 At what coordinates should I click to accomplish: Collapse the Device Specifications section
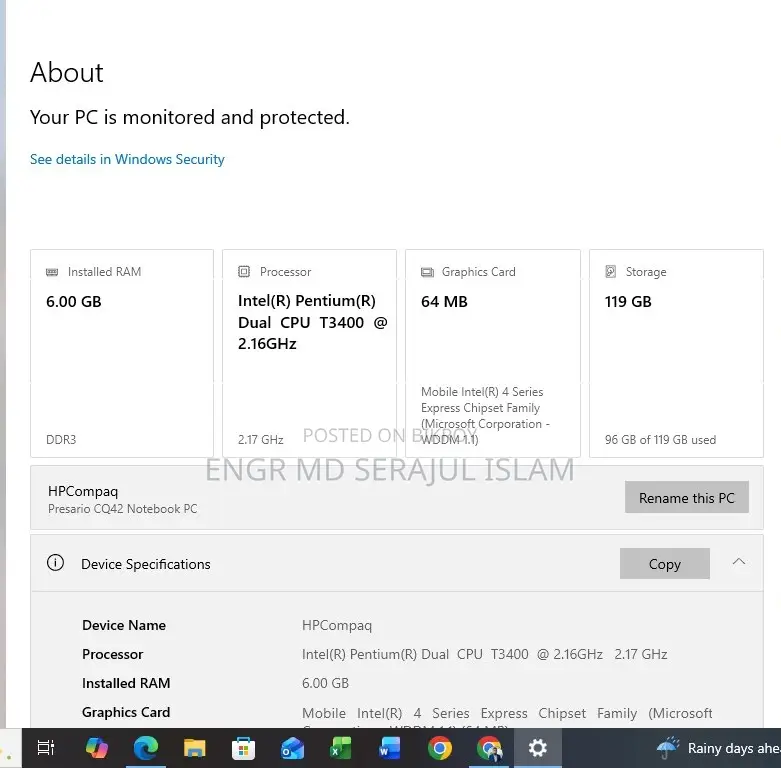click(739, 562)
